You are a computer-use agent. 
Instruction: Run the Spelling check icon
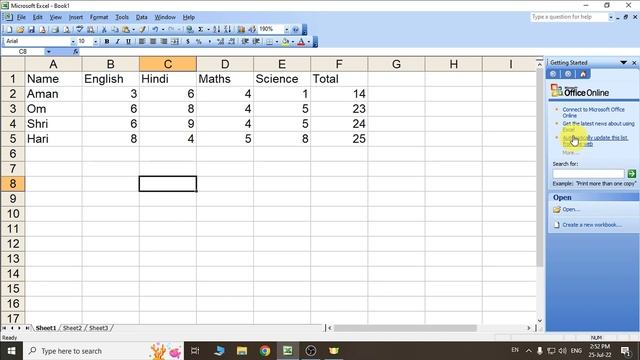(x=80, y=29)
